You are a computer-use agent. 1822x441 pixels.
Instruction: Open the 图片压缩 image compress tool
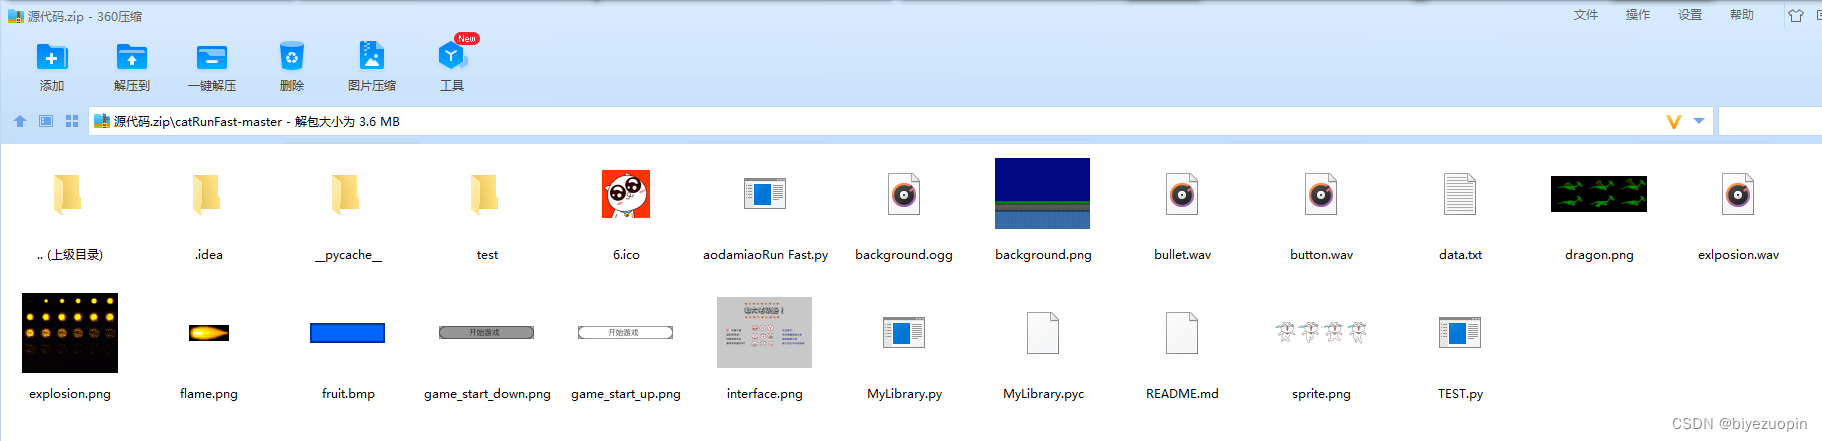372,56
